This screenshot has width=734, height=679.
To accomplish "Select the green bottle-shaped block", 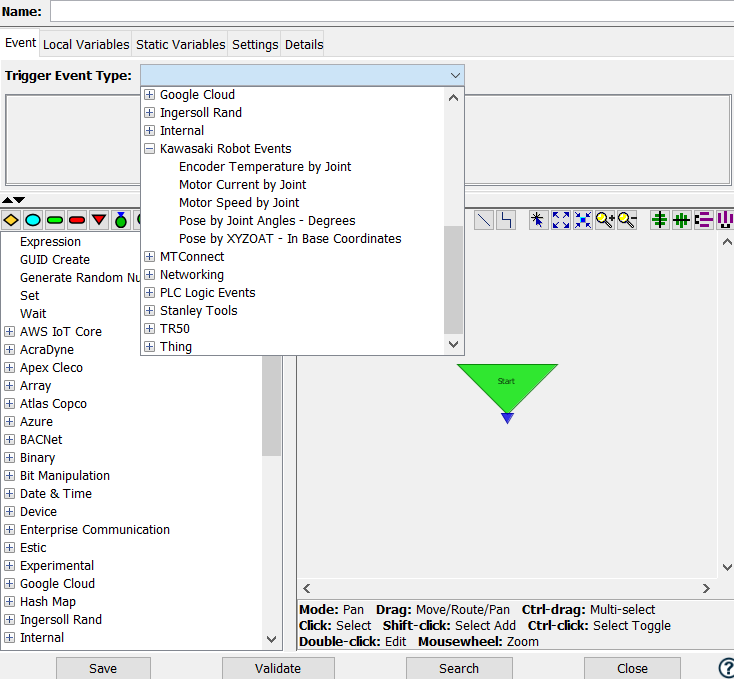I will (x=121, y=220).
